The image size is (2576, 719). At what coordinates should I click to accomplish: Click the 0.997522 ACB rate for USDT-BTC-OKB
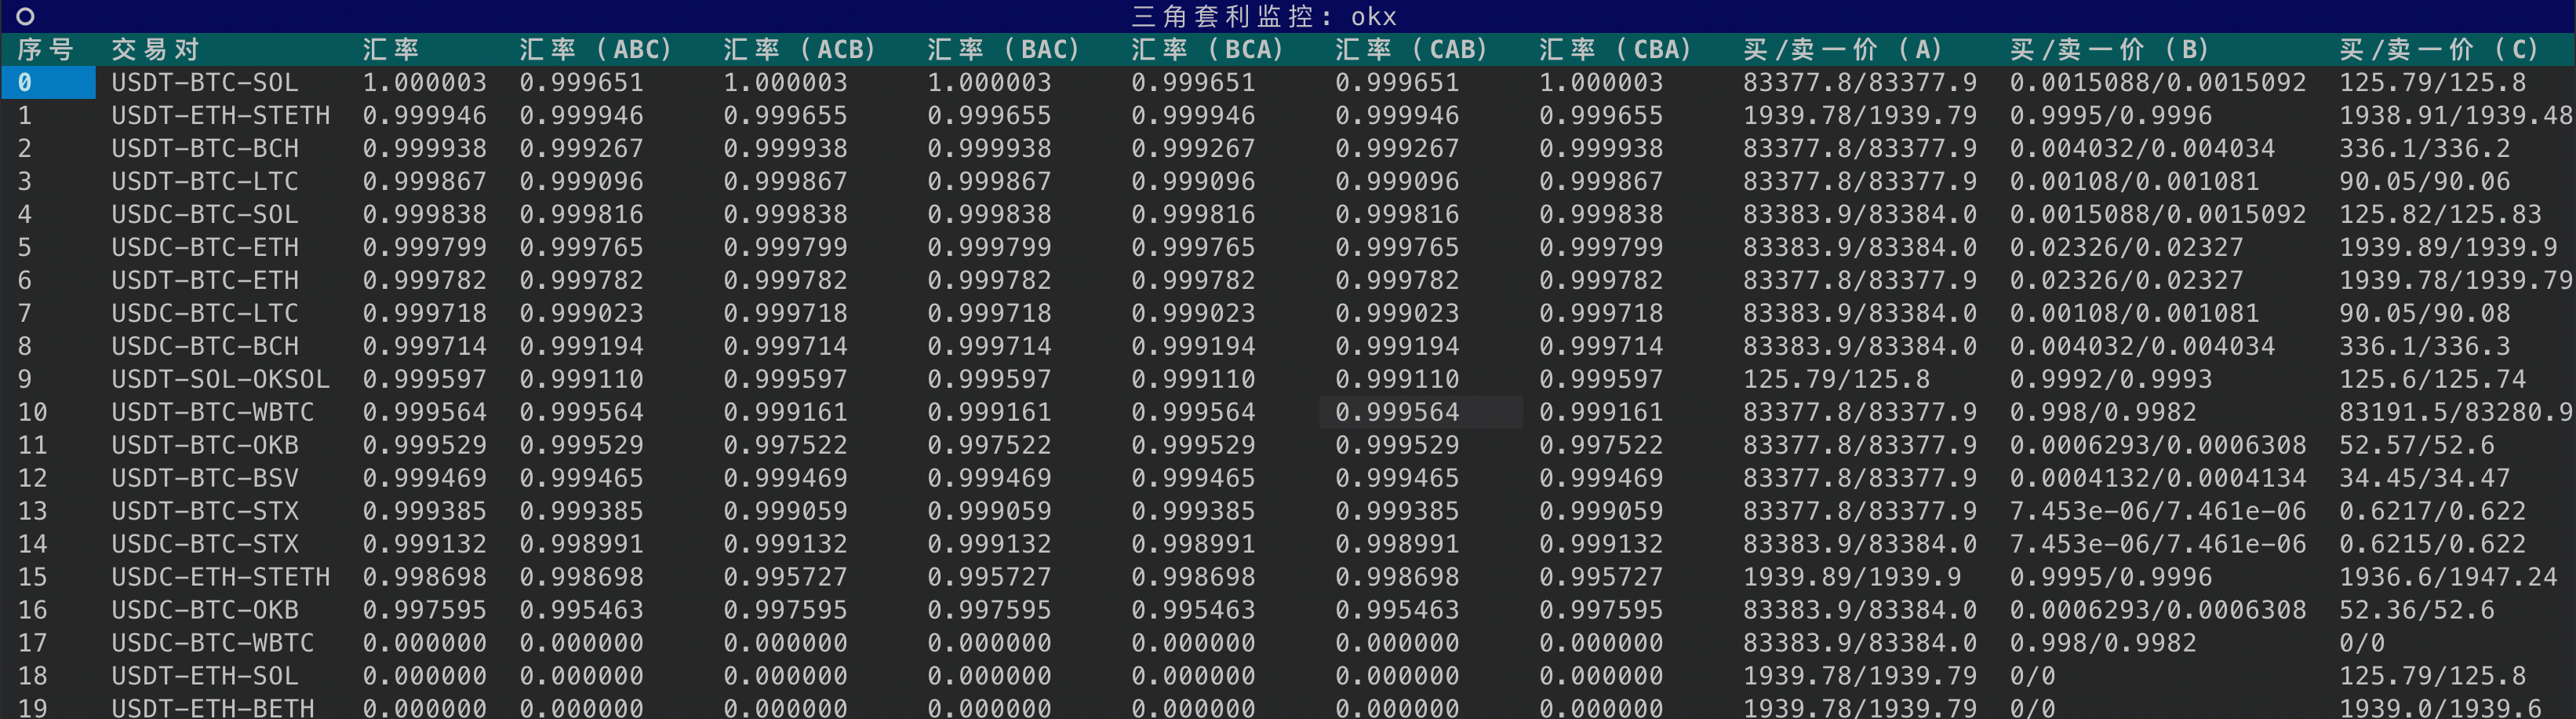[785, 445]
